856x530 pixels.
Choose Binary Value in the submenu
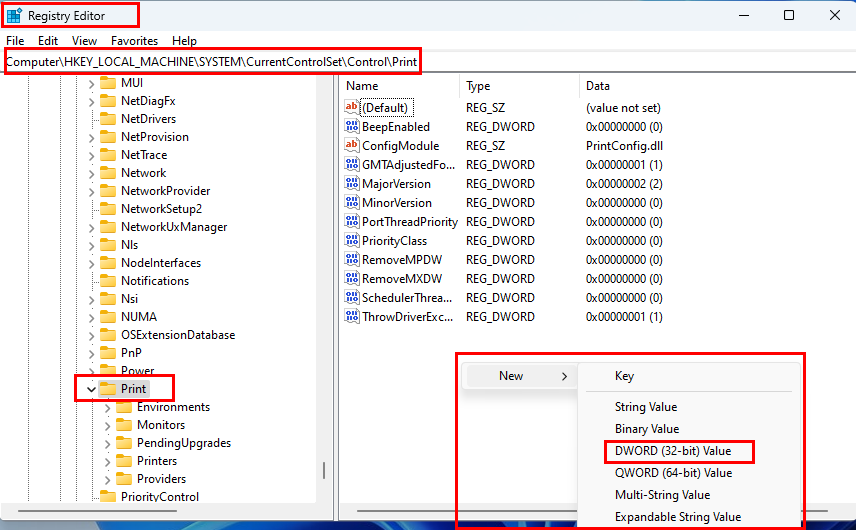(x=647, y=429)
